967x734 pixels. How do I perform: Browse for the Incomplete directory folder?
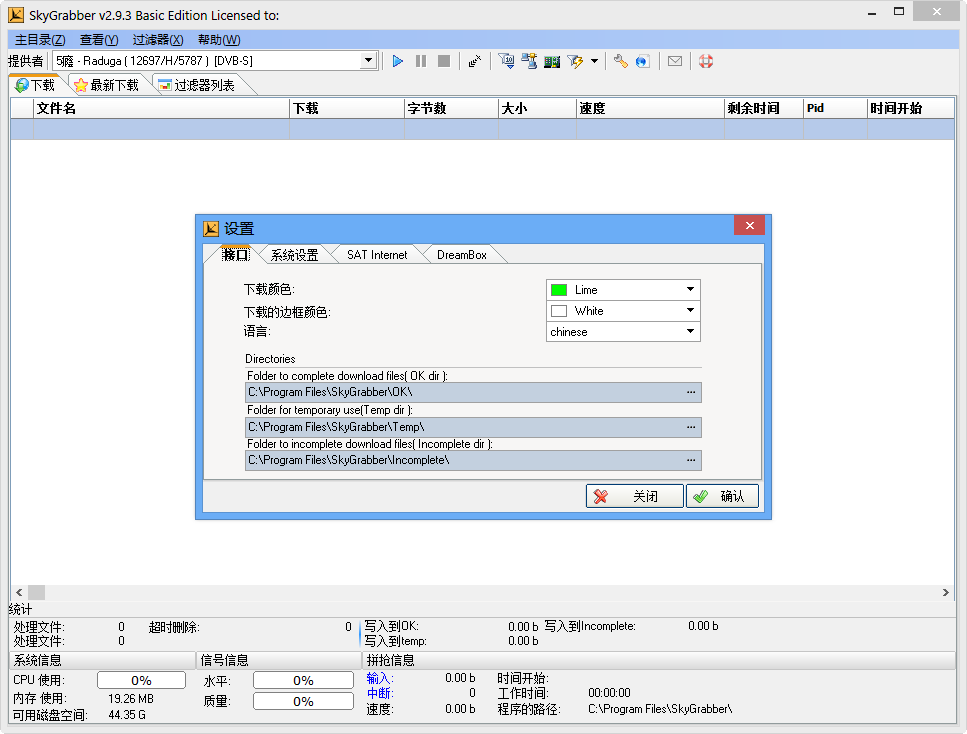(691, 460)
